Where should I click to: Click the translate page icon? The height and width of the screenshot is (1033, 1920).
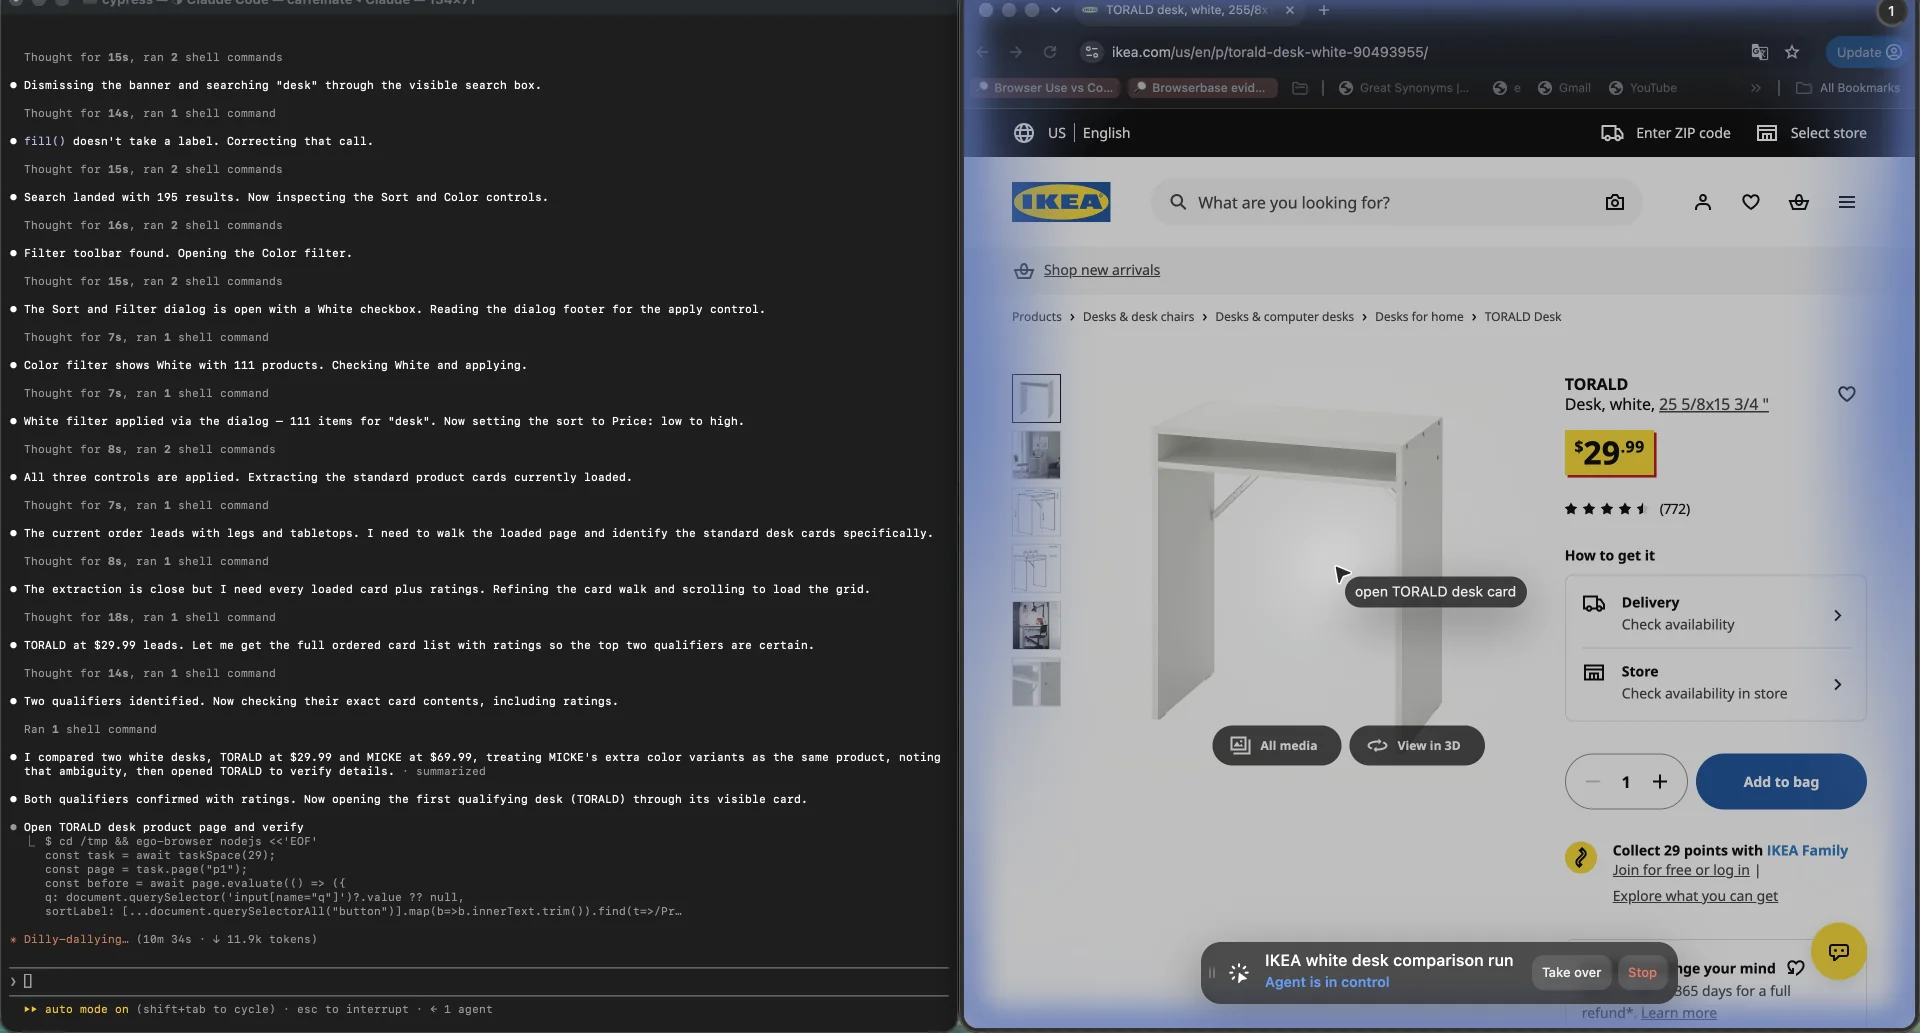click(x=1760, y=52)
